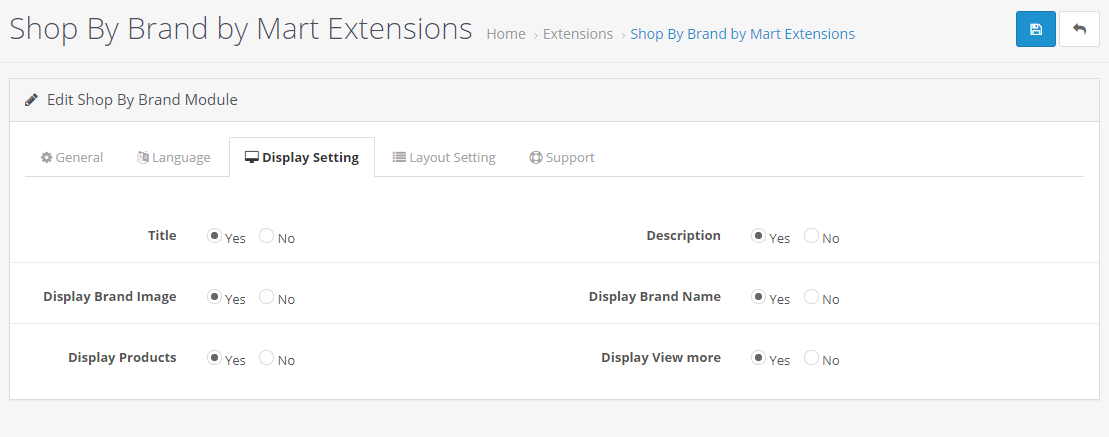Viewport: 1109px width, 437px height.
Task: Choose No for Display Brand Name
Action: pos(811,296)
